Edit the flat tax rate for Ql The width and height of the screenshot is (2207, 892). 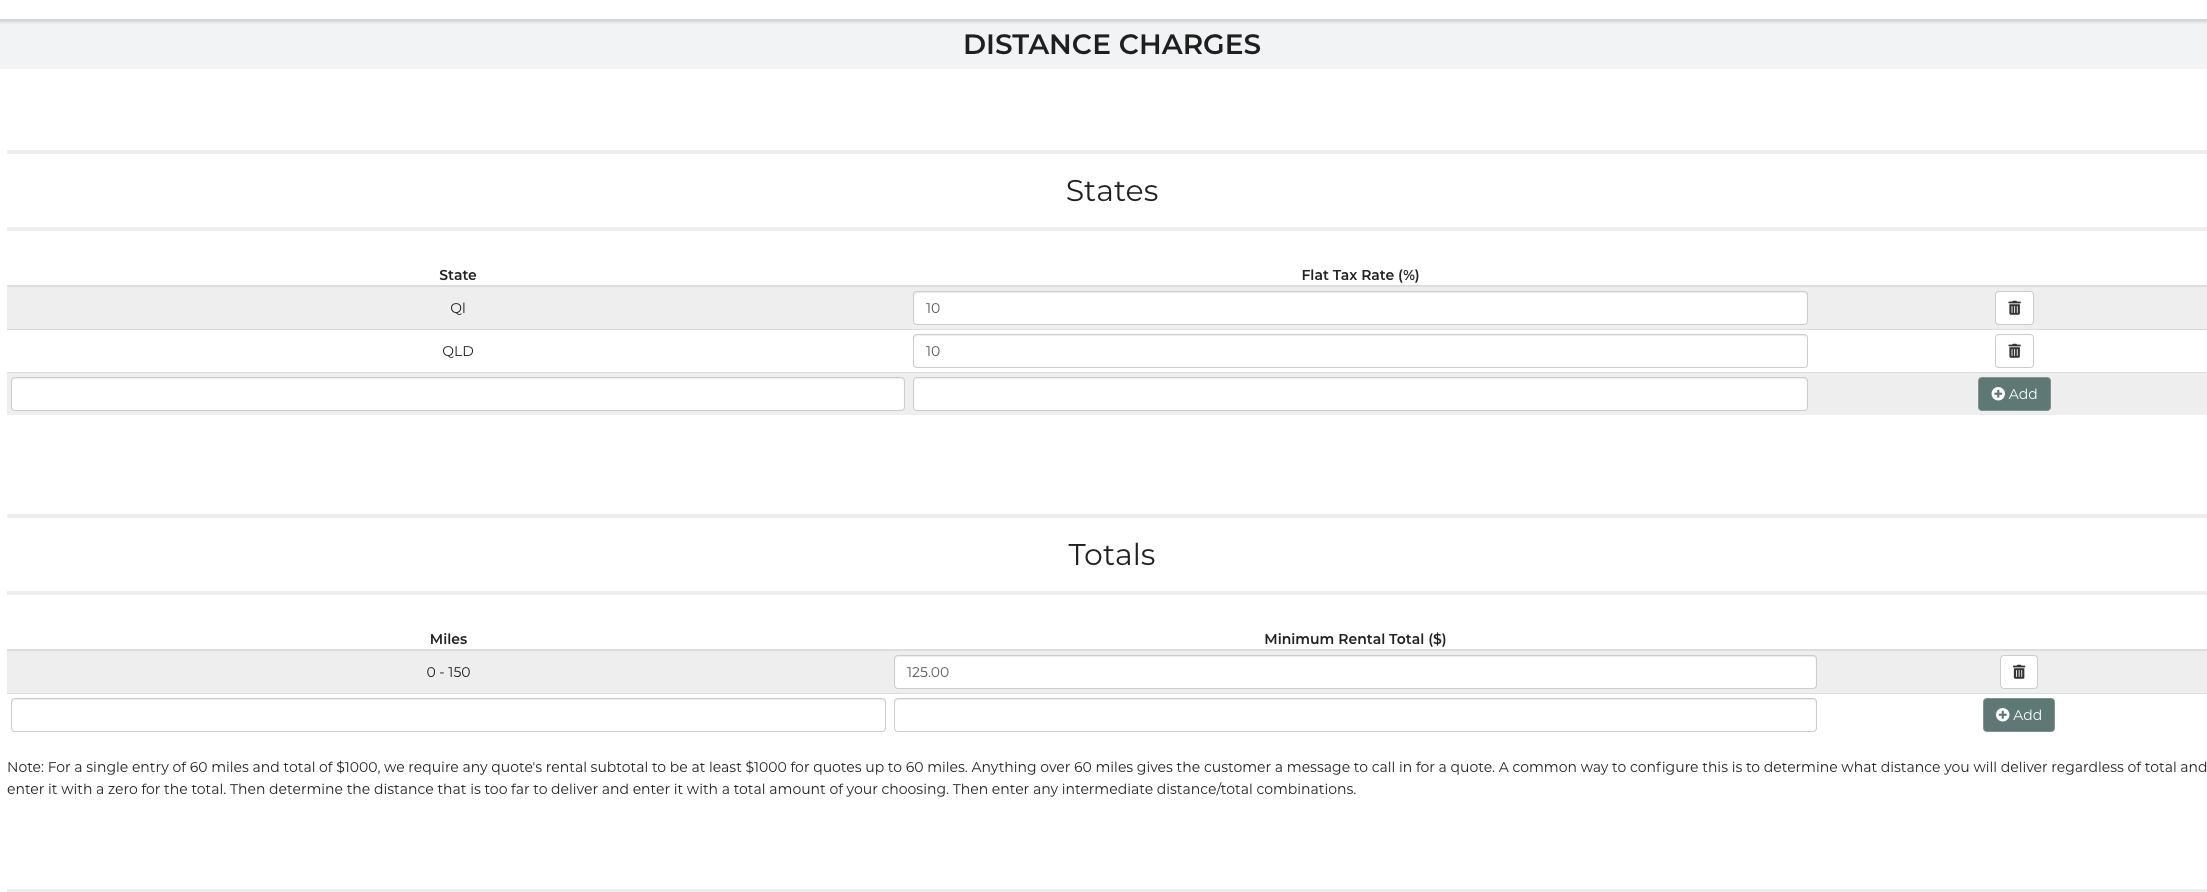point(1359,308)
